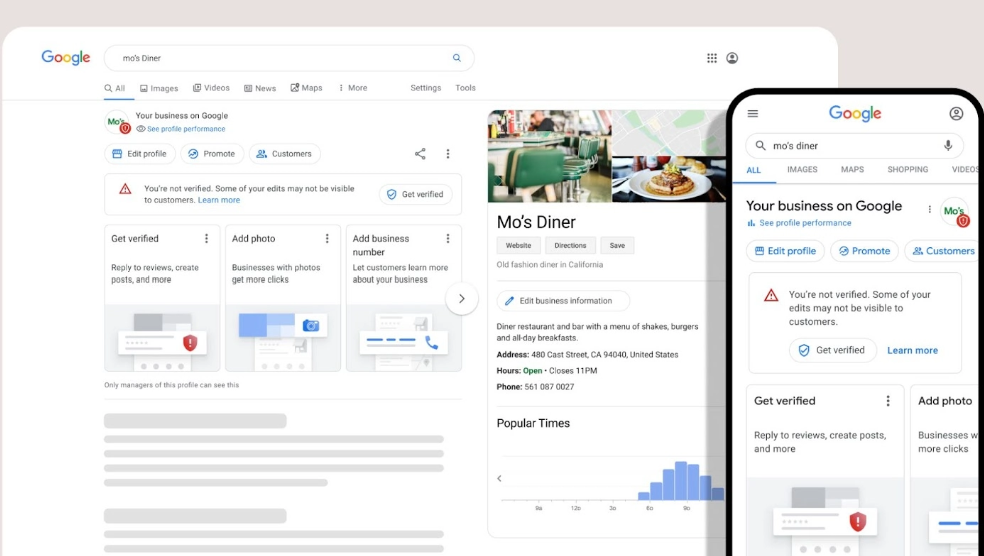Switch to Videos tab on desktop search
The height and width of the screenshot is (556, 984).
[x=211, y=88]
